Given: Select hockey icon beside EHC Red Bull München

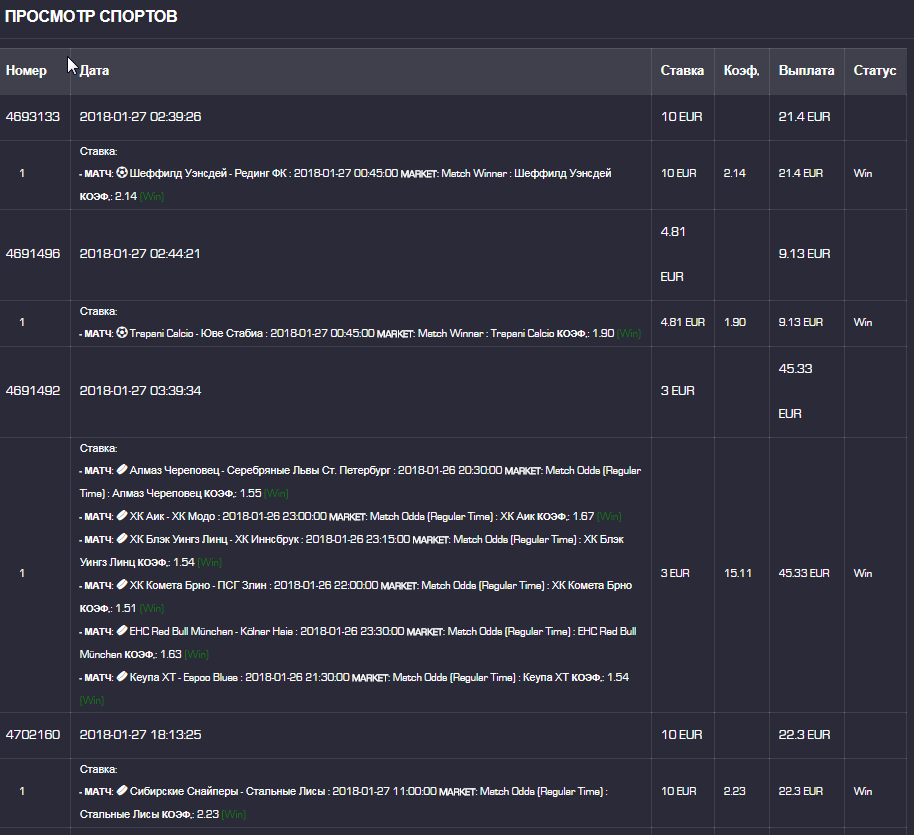Looking at the screenshot, I should (x=122, y=631).
